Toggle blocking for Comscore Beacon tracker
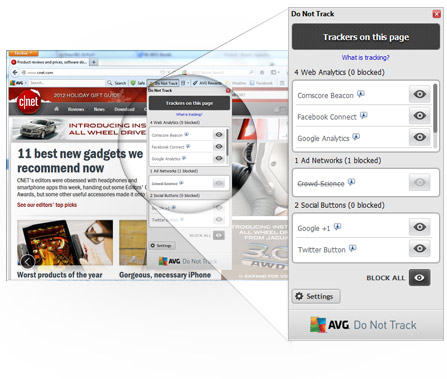The width and height of the screenshot is (447, 379). click(419, 94)
